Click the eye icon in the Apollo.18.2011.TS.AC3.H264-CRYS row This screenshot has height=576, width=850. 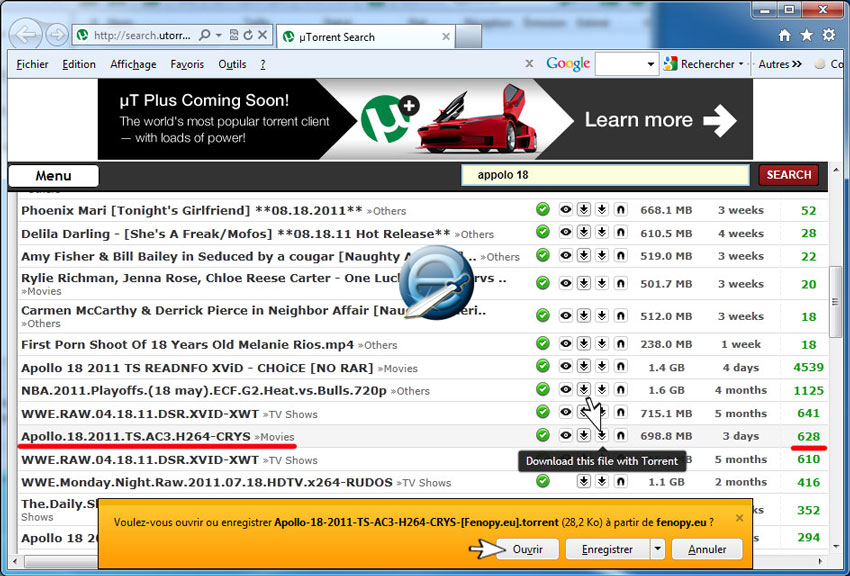(x=565, y=435)
